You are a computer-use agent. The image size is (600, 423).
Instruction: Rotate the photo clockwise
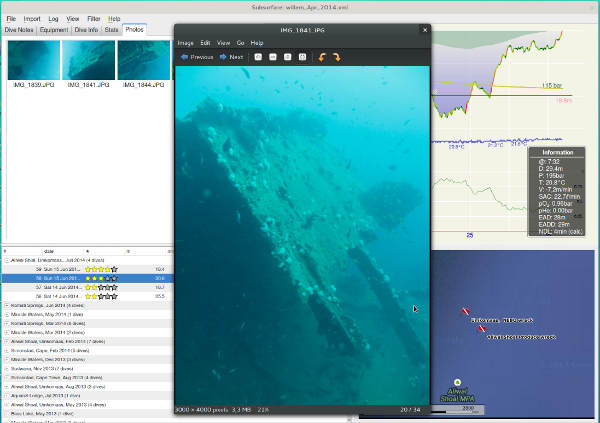[337, 57]
